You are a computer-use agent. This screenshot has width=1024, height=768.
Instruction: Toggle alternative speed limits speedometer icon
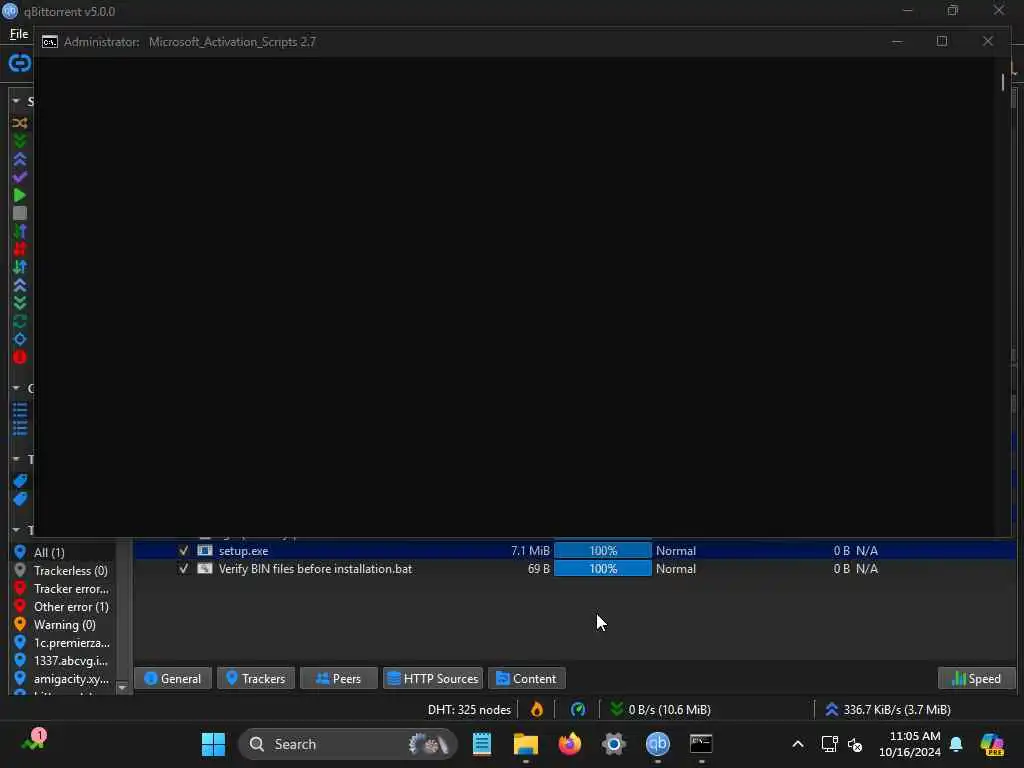578,709
